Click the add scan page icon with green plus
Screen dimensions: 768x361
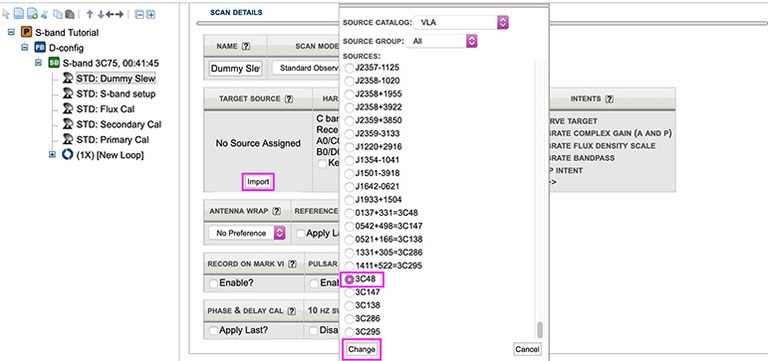click(x=32, y=14)
